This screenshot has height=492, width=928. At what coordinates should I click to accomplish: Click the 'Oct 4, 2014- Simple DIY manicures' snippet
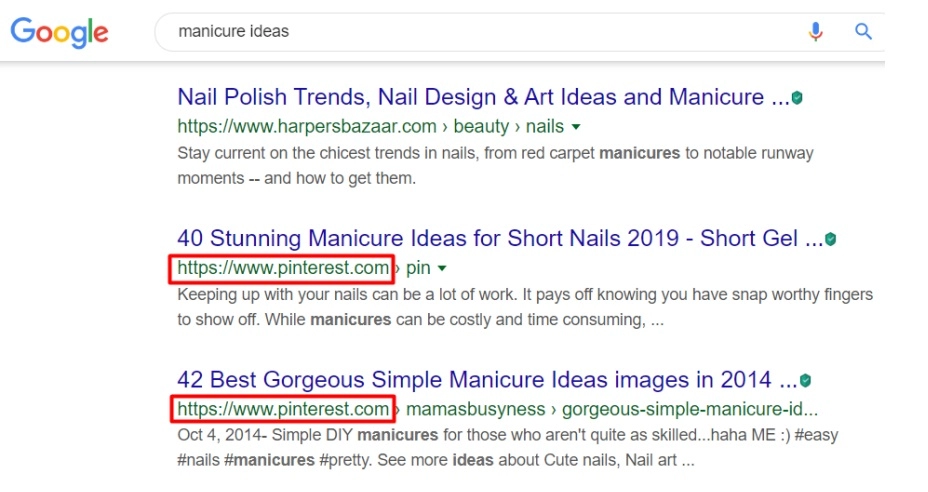(x=508, y=448)
